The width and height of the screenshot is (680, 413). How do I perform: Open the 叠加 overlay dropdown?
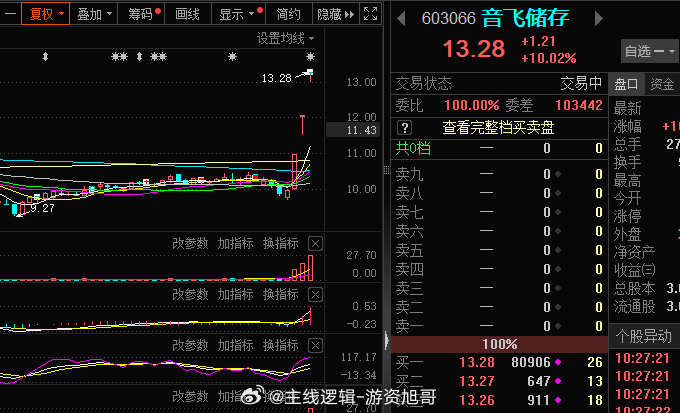(94, 14)
